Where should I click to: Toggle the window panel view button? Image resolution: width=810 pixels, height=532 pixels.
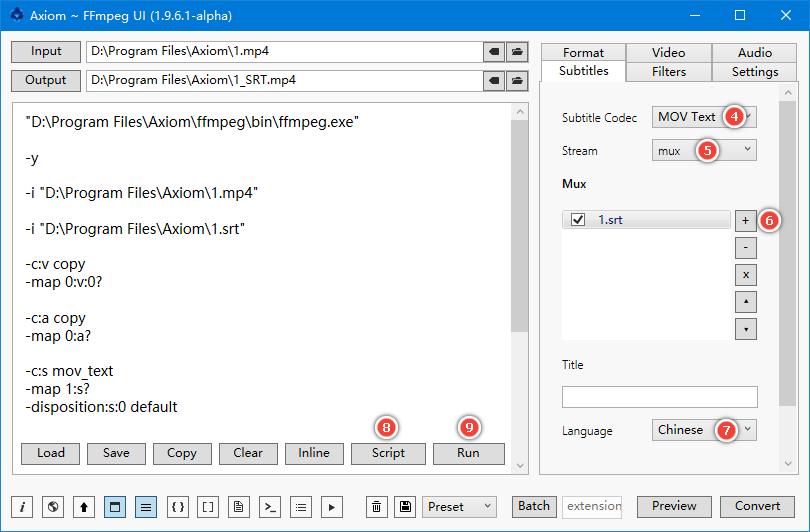pos(115,506)
